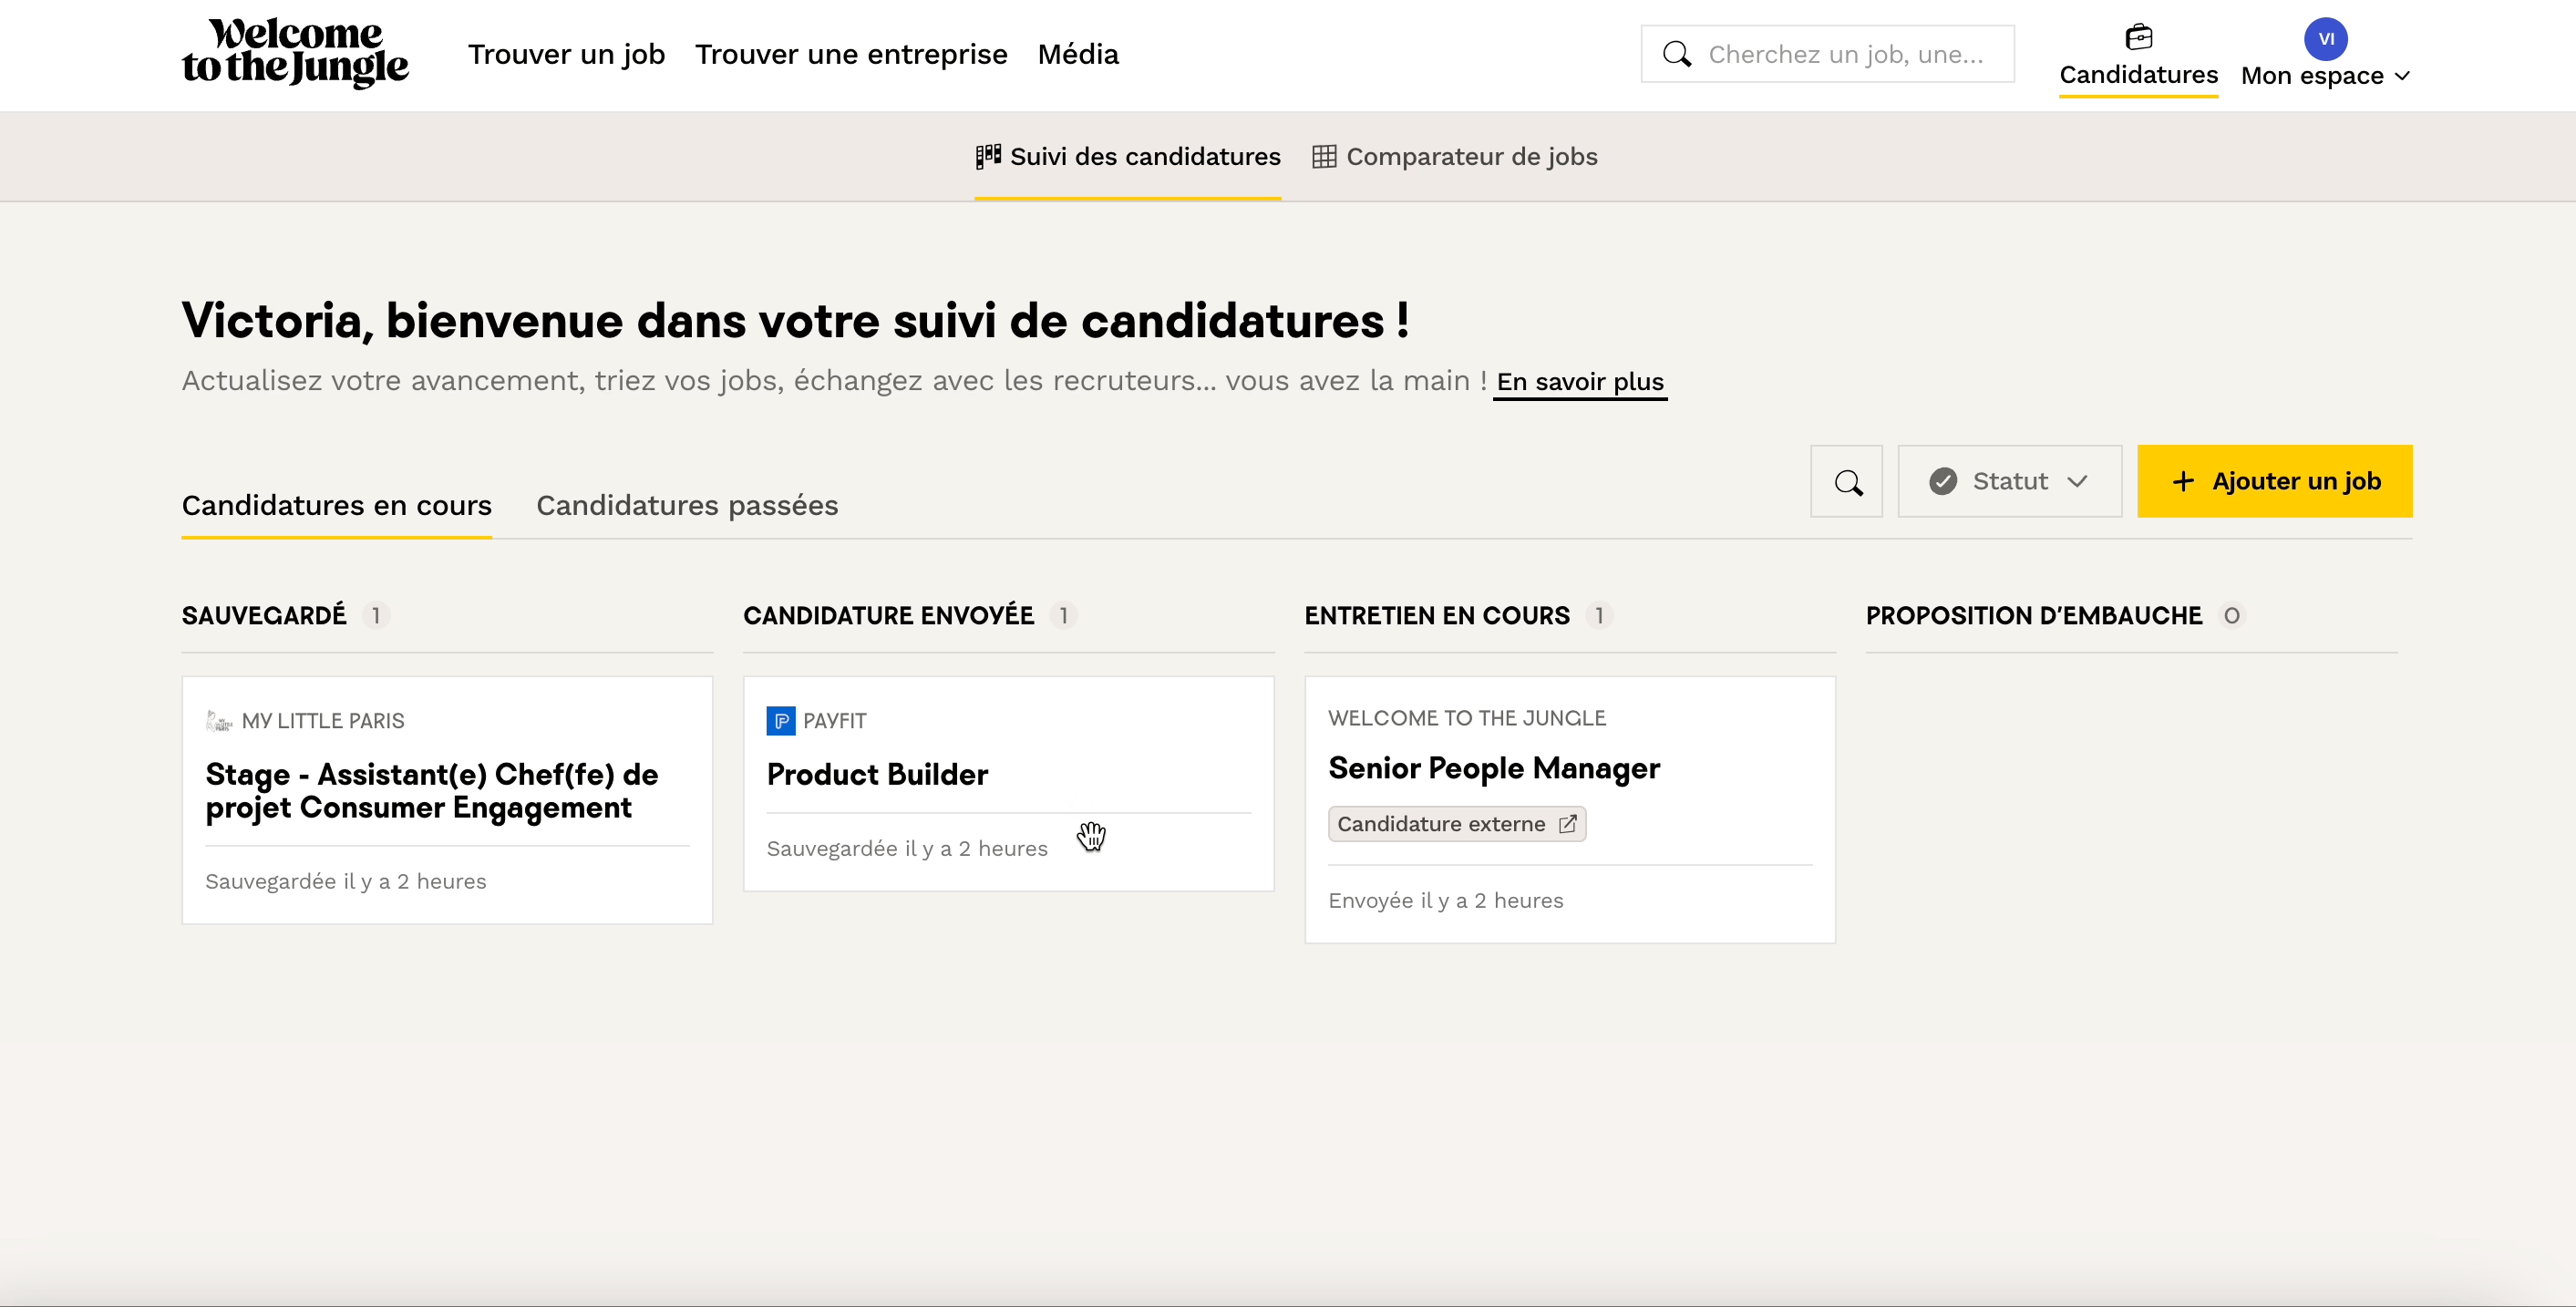Click the VI user avatar

point(2325,39)
